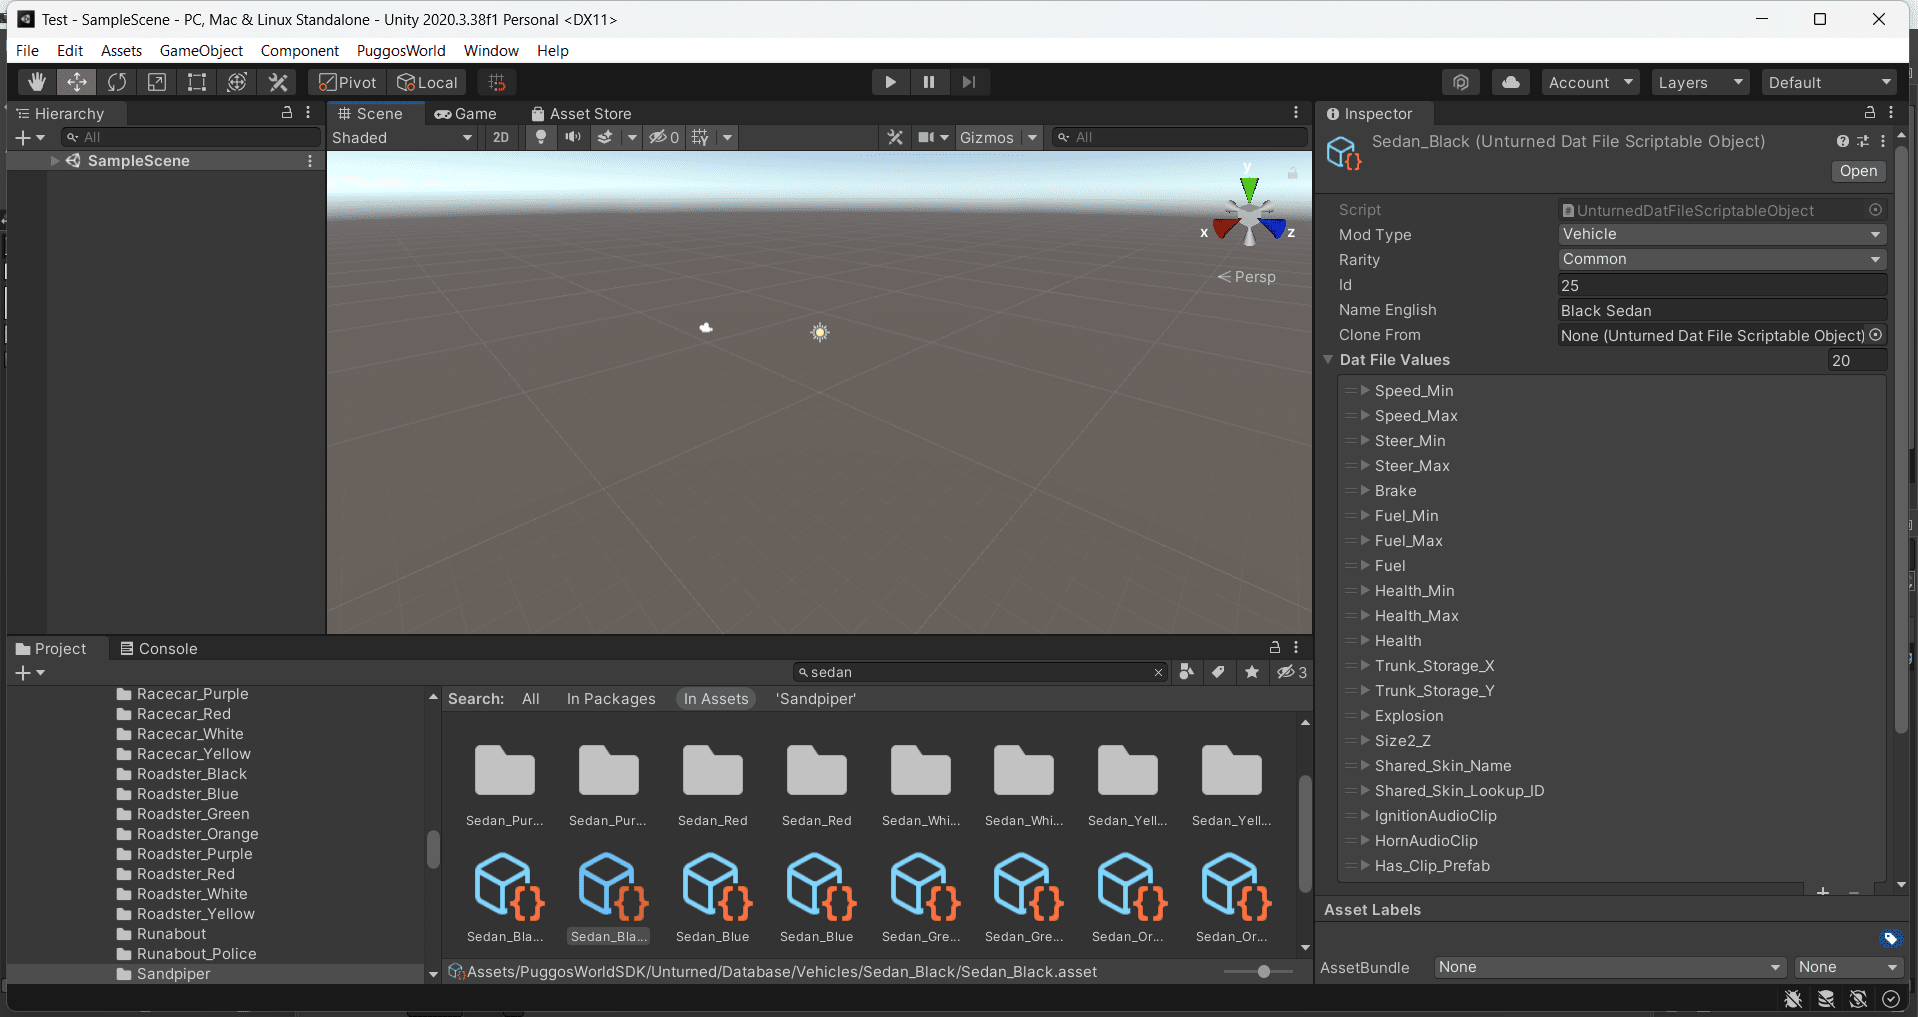Image resolution: width=1918 pixels, height=1017 pixels.
Task: Open the Mod Type dropdown
Action: pos(1722,234)
